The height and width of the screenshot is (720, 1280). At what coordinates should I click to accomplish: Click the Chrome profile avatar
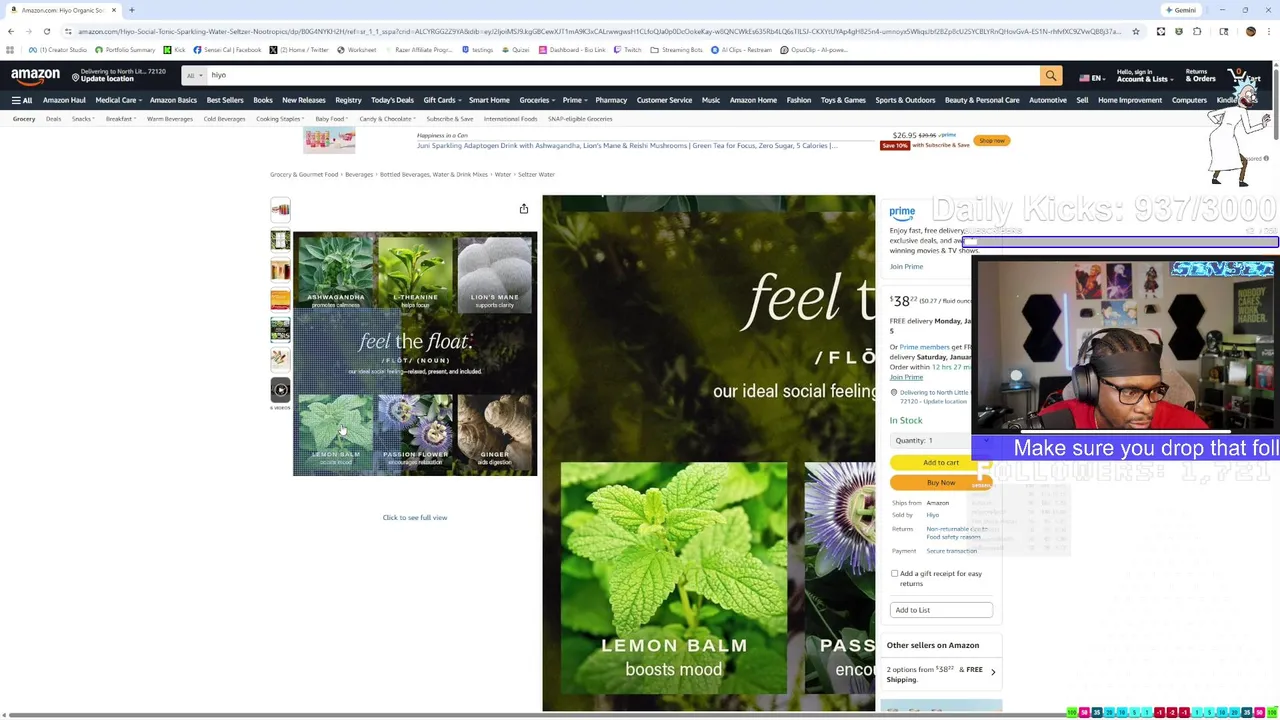click(1250, 31)
